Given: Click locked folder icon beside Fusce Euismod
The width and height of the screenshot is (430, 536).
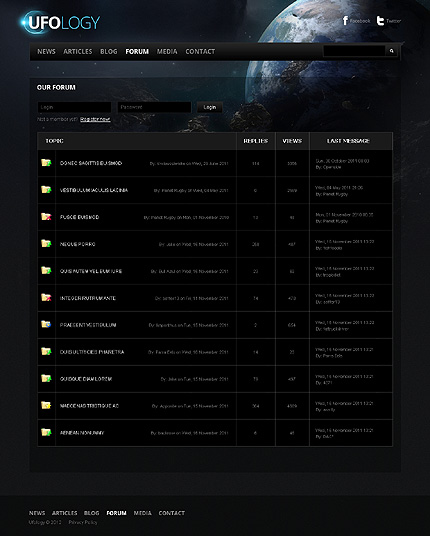Looking at the screenshot, I should (x=46, y=217).
